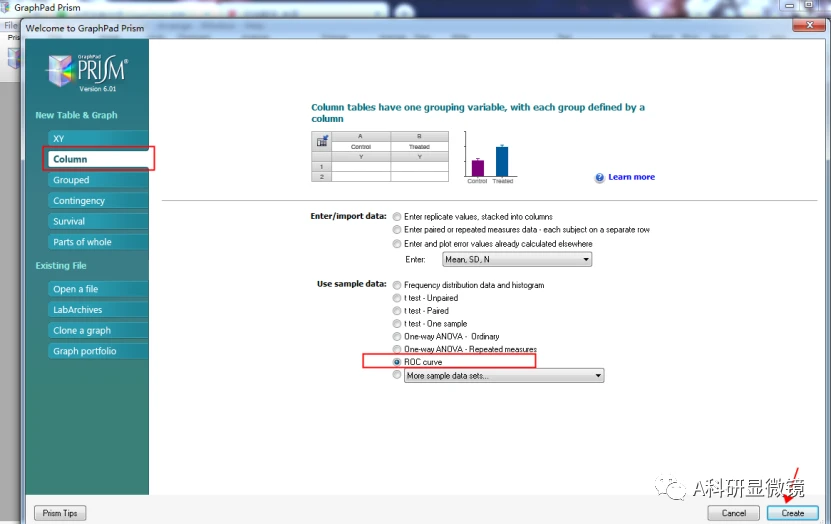Select t test - Paired sample data
Screen dimensions: 831x524
coord(396,310)
